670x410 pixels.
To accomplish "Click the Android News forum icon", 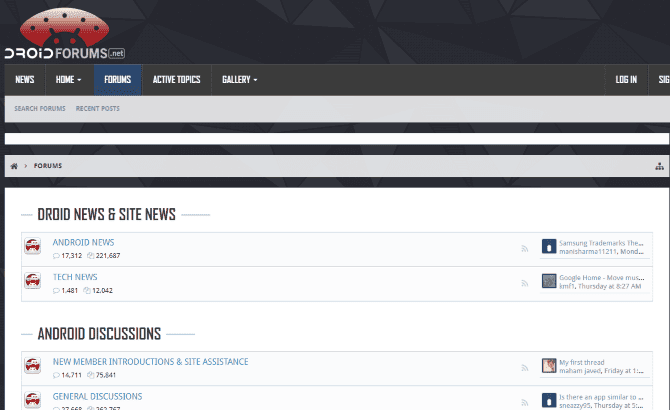I will coord(32,246).
